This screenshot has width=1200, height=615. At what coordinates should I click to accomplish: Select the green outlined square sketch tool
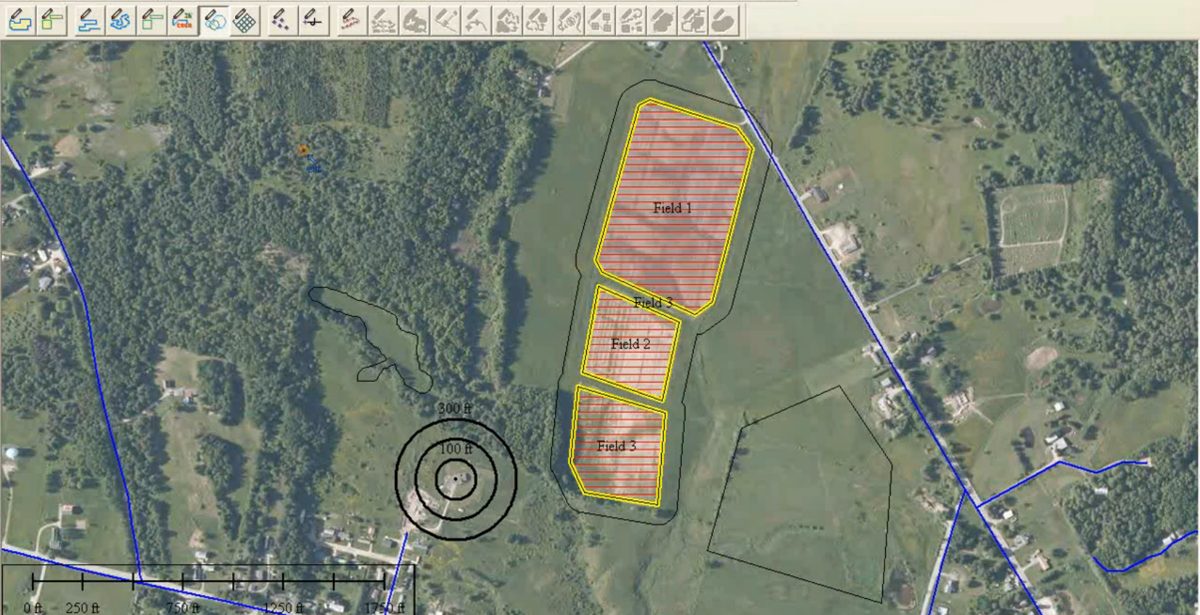pos(152,19)
